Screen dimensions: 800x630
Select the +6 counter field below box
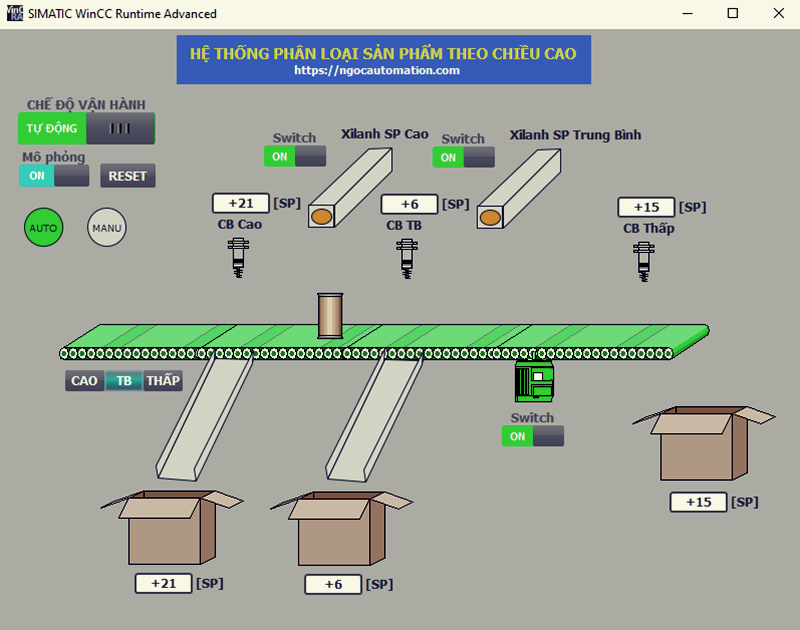pos(333,584)
